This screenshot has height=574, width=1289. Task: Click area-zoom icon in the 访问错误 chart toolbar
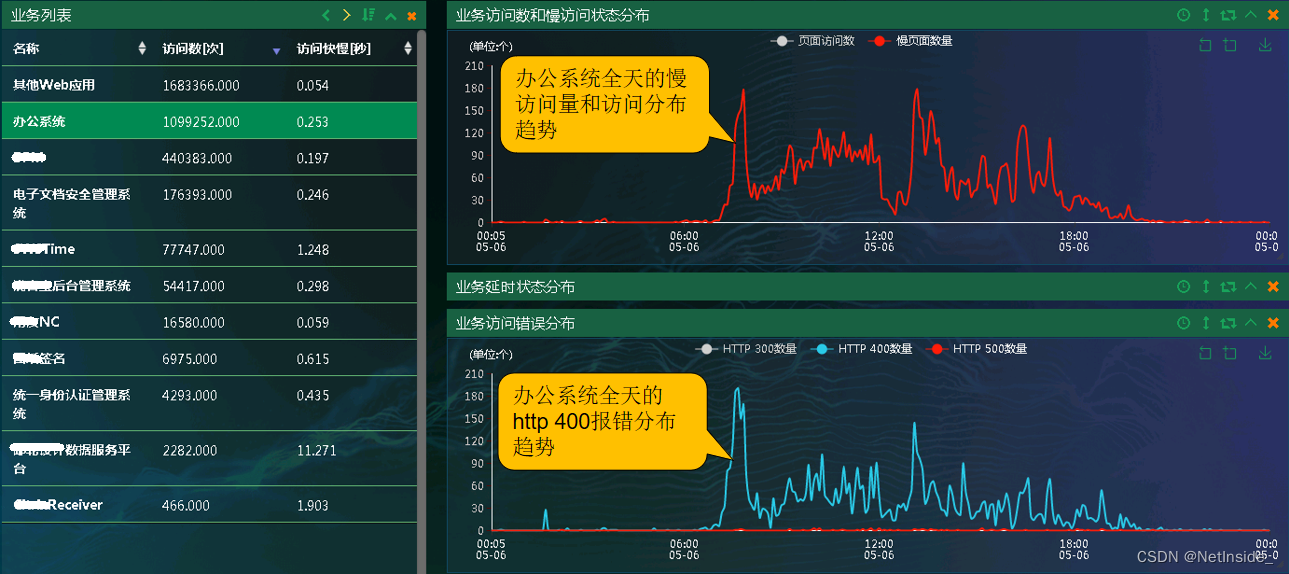1230,353
